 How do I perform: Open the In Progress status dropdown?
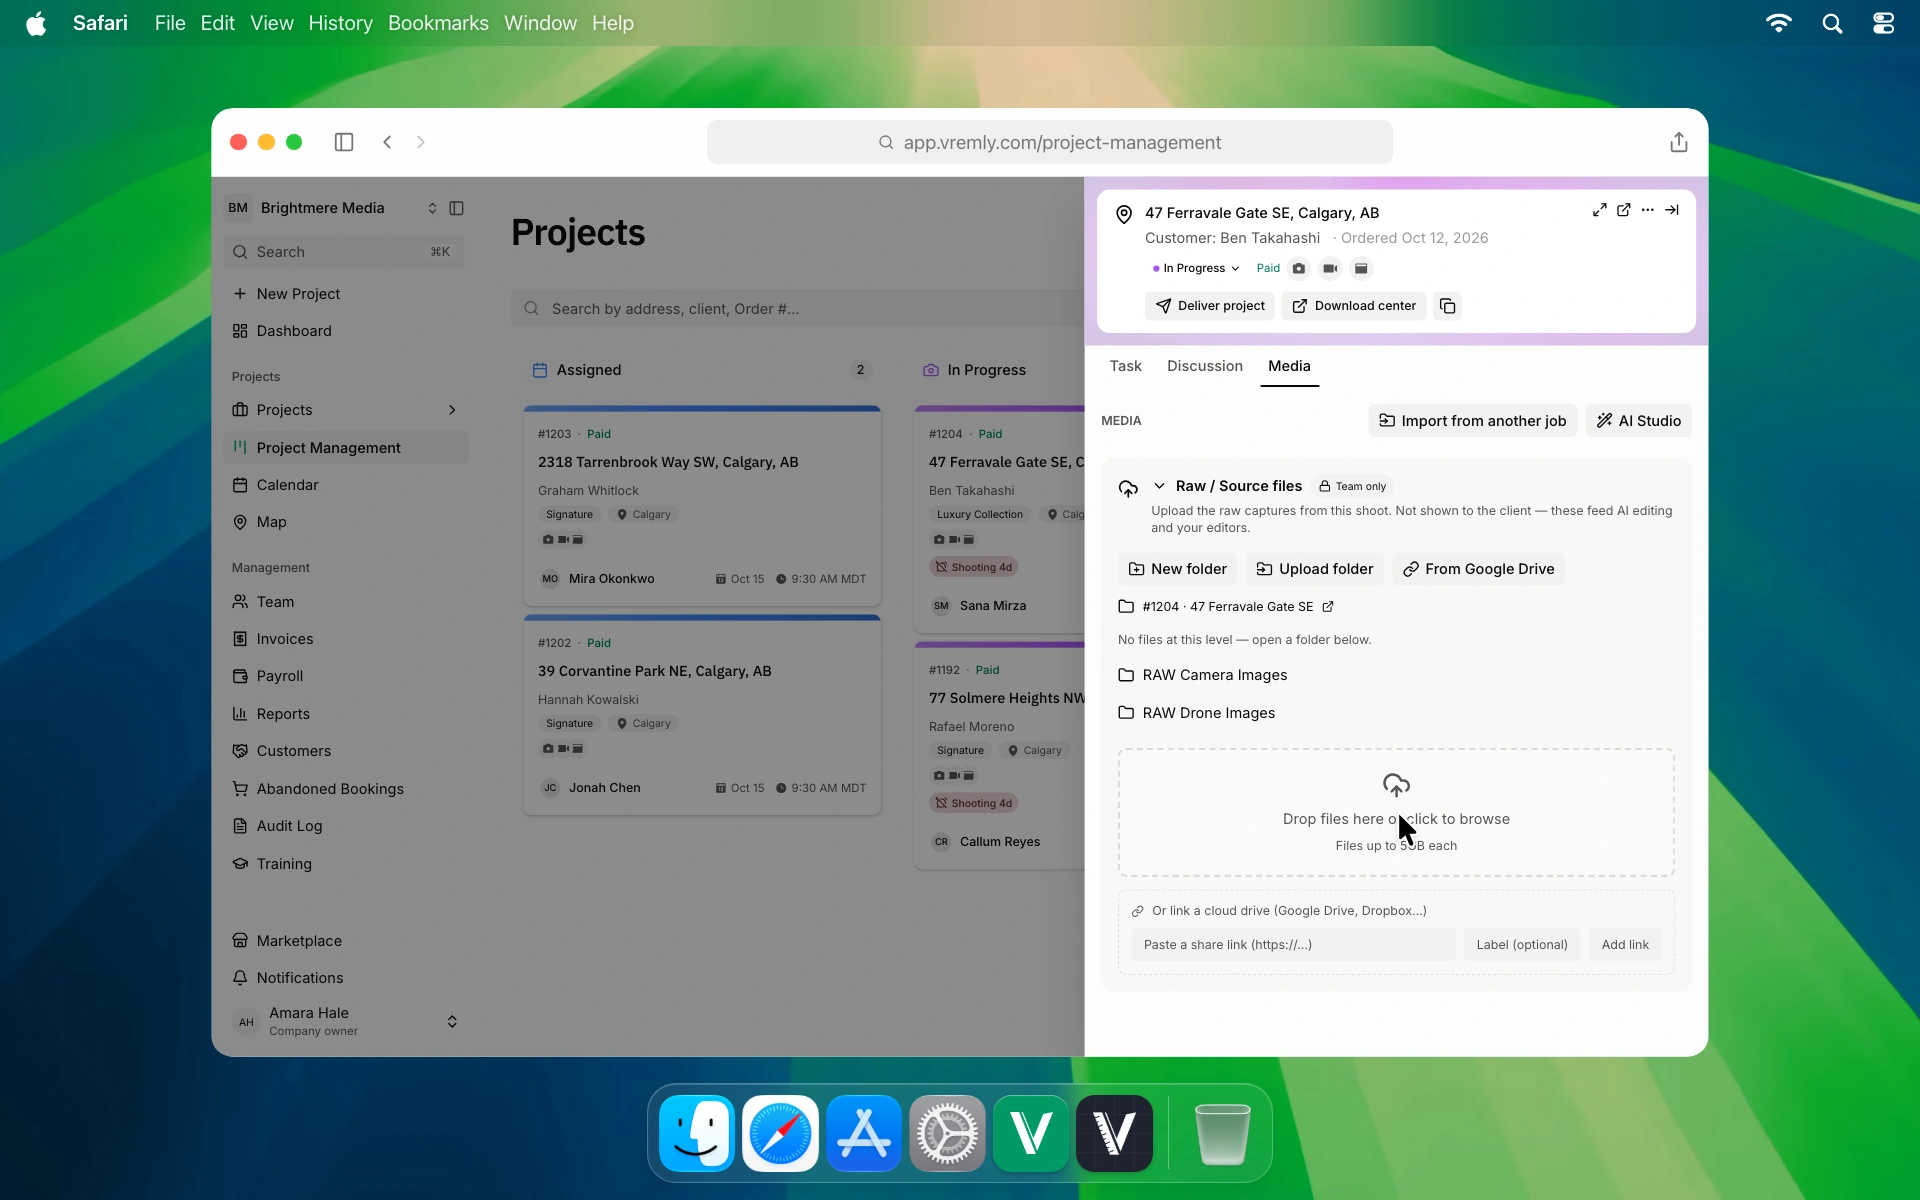pos(1196,268)
